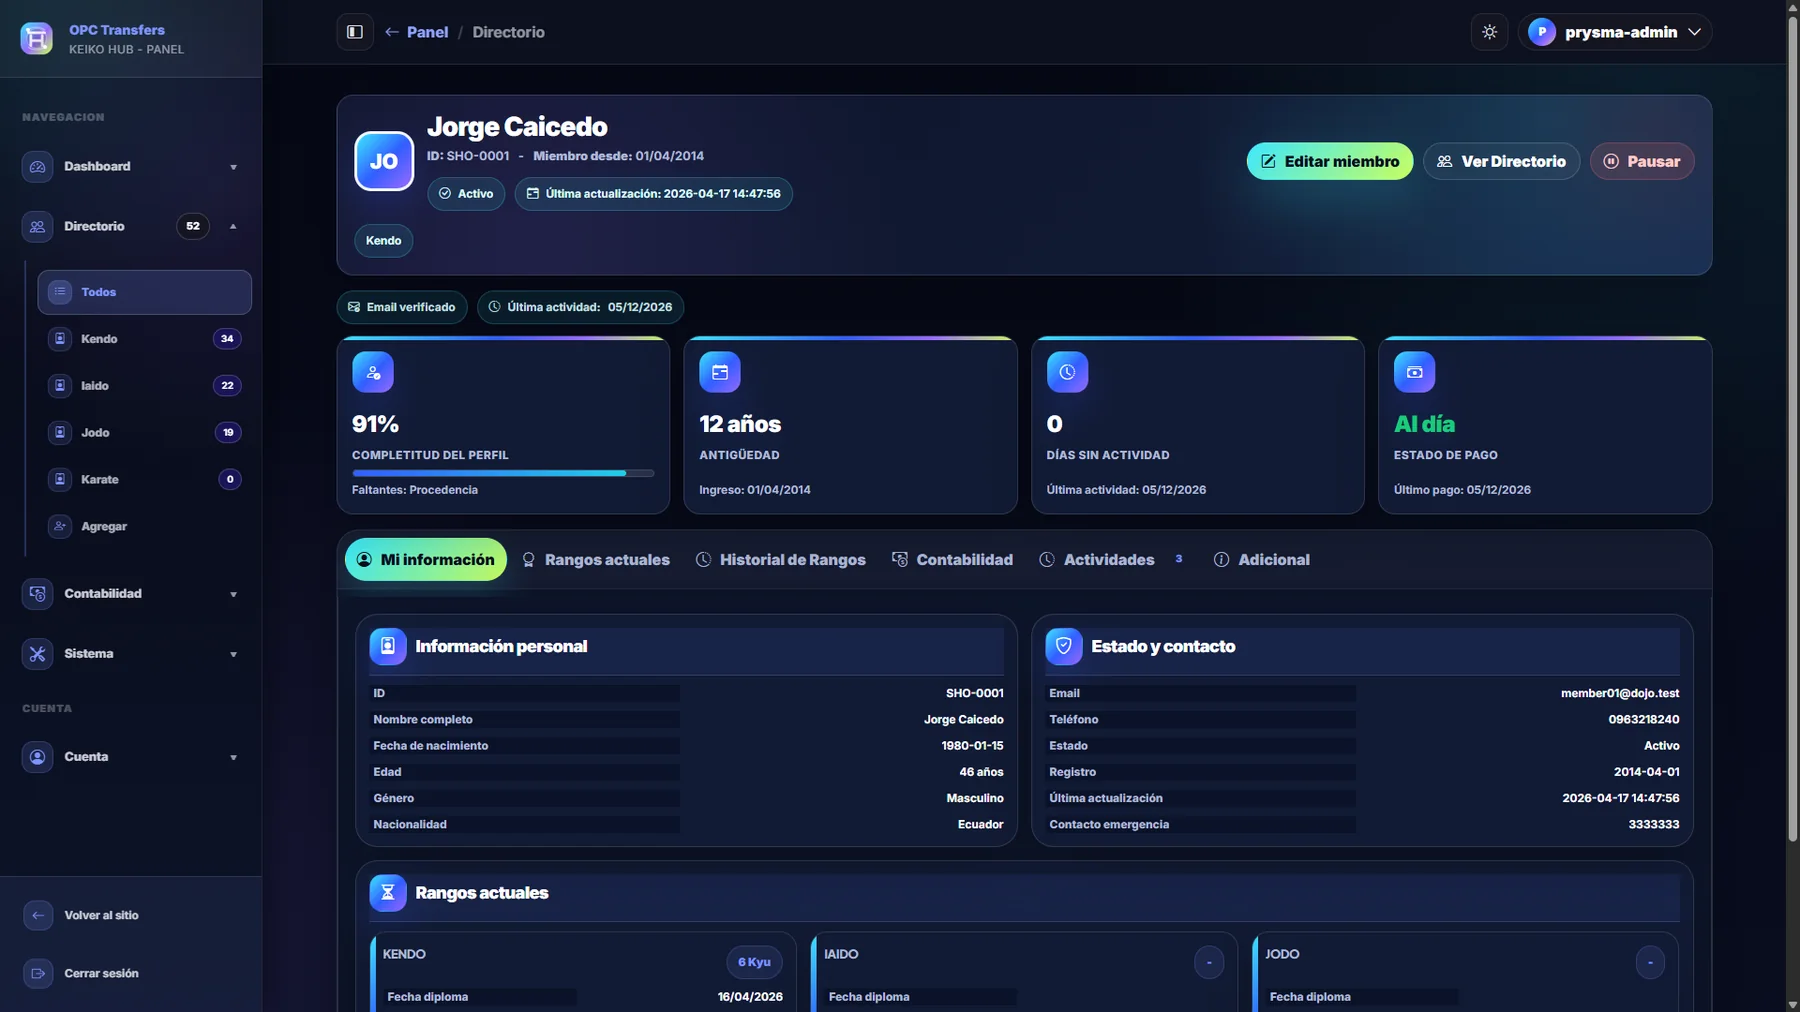Open the prysma-admin user menu
Image resolution: width=1800 pixels, height=1012 pixels.
(x=1615, y=32)
